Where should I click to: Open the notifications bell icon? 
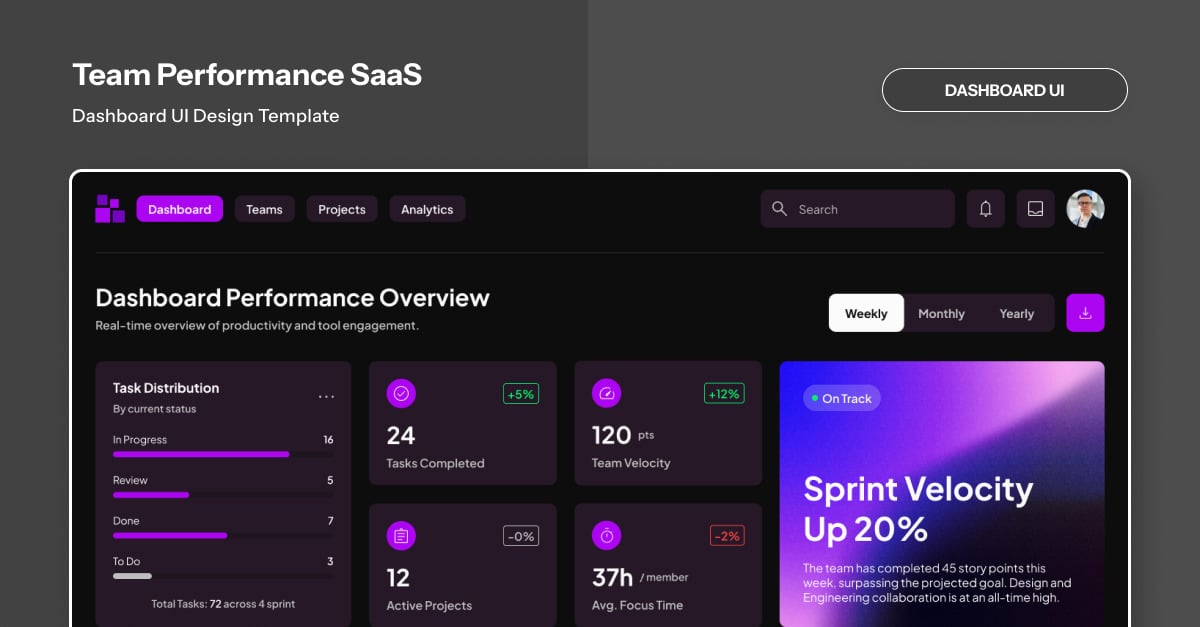pos(985,209)
